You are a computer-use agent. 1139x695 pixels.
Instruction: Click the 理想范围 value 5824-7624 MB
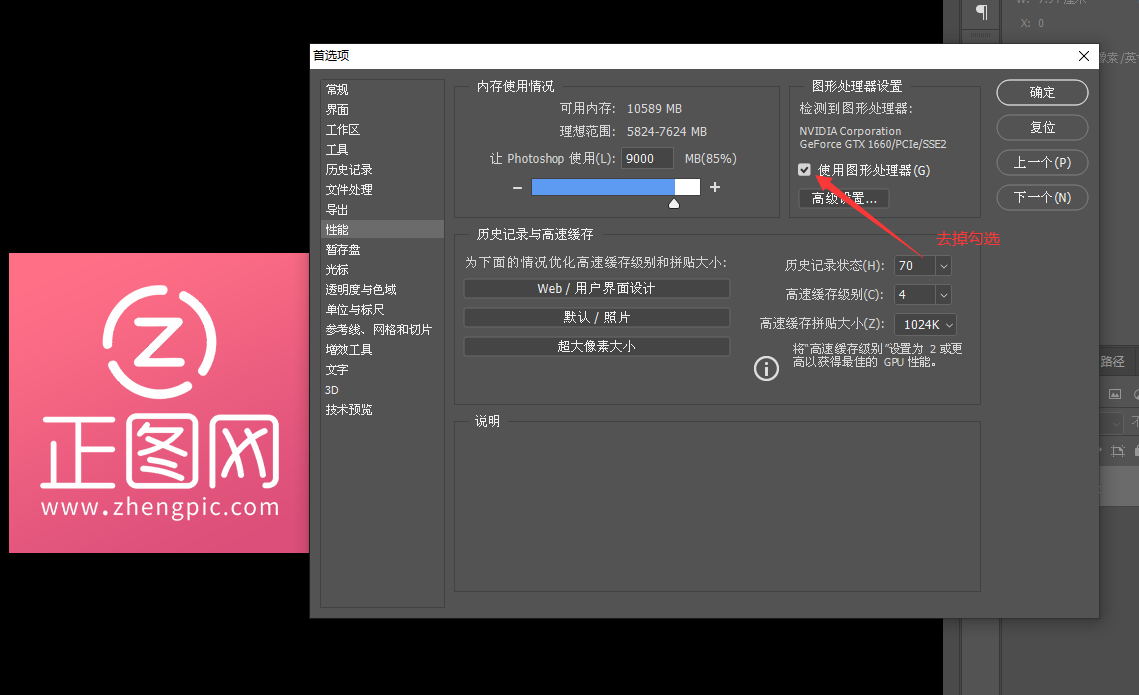[x=667, y=131]
